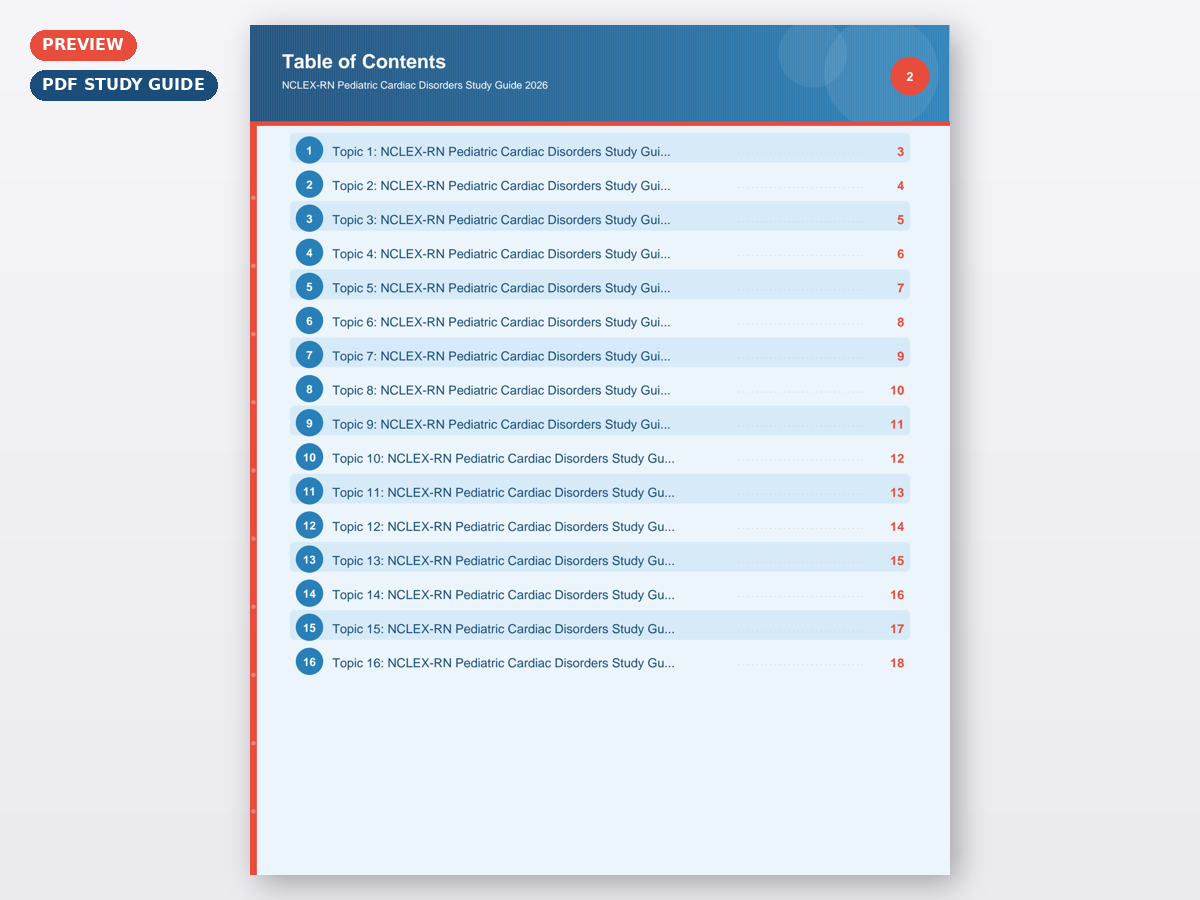Open the Topic 3 entry title
Viewport: 1200px width, 900px height.
[501, 220]
